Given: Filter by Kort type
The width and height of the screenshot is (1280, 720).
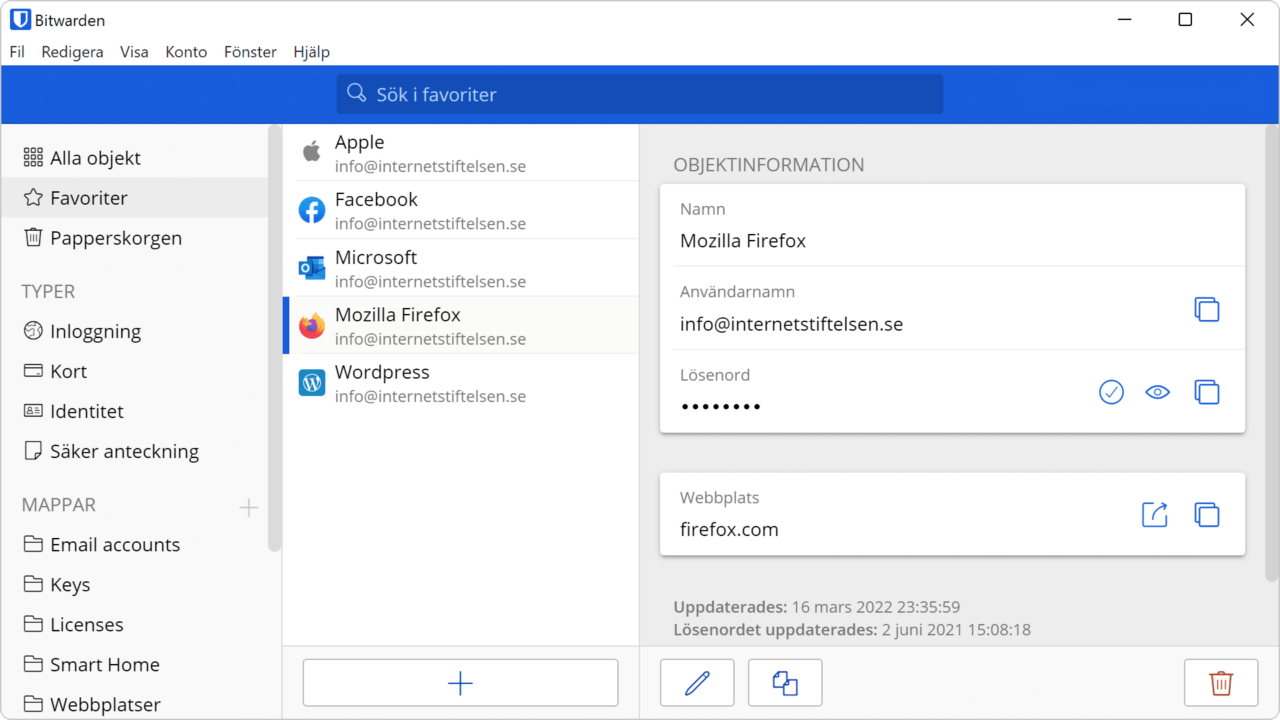Looking at the screenshot, I should (x=135, y=371).
